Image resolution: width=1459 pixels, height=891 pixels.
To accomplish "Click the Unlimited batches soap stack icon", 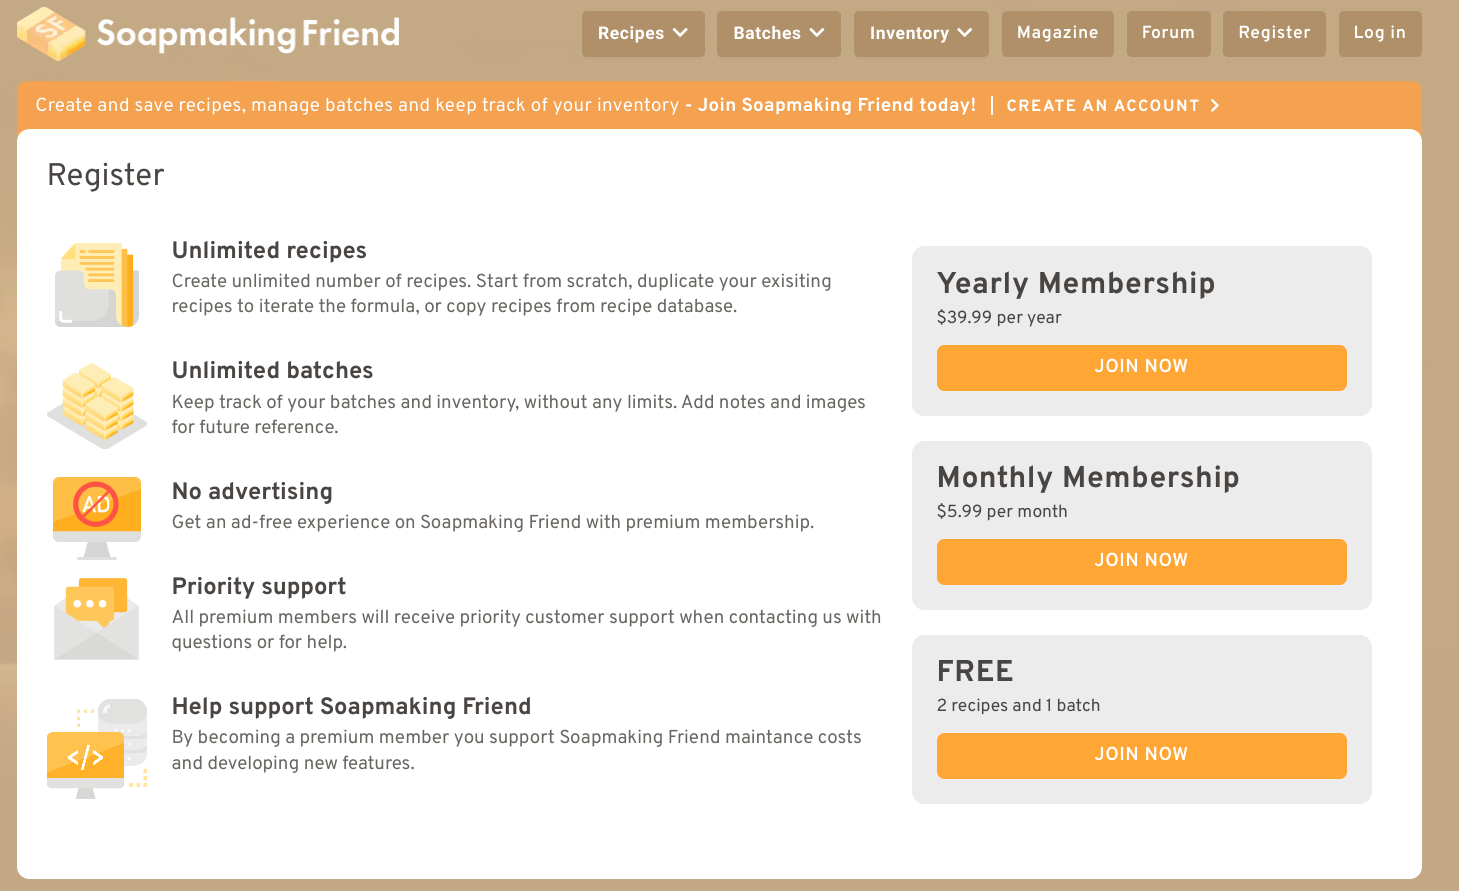I will point(96,404).
